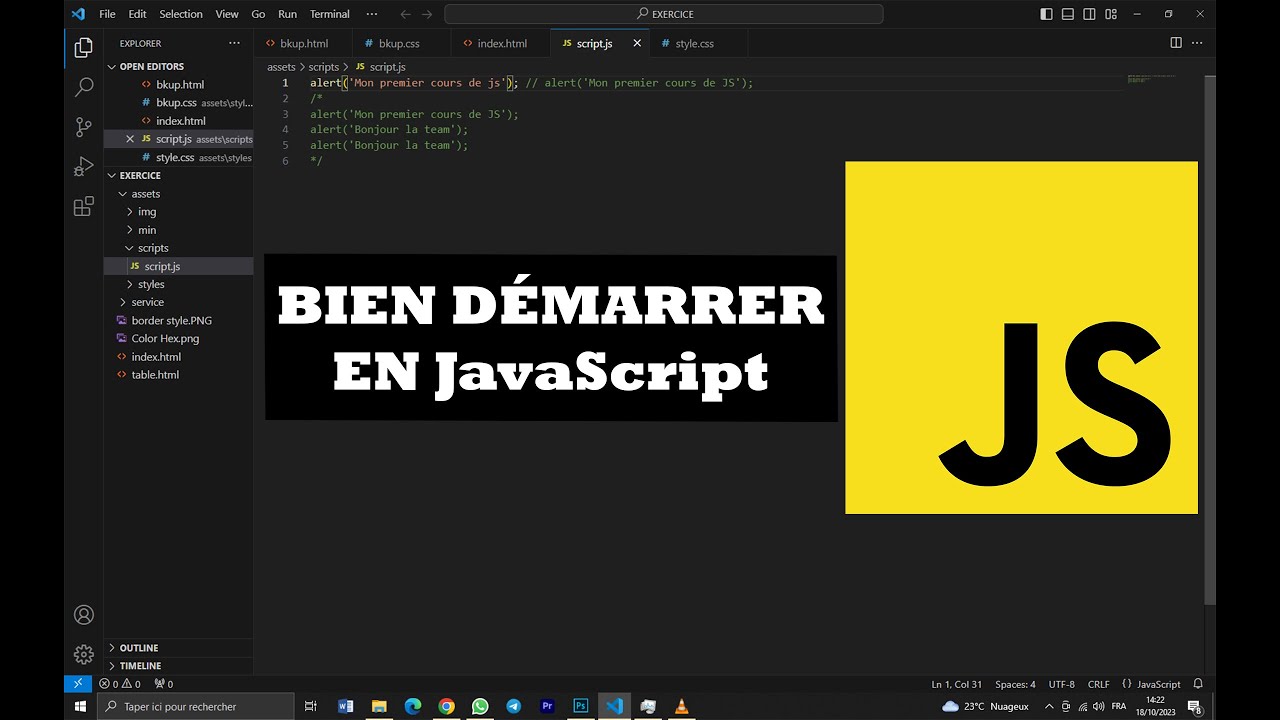Collapse the scripts folder
This screenshot has height=720, width=1280.
(x=178, y=248)
